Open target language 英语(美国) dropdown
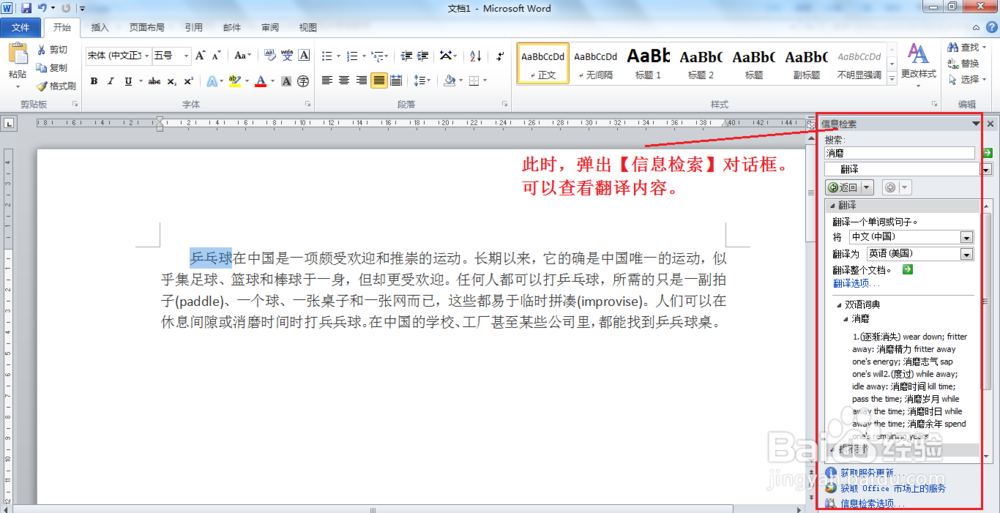1000x513 pixels. point(967,254)
